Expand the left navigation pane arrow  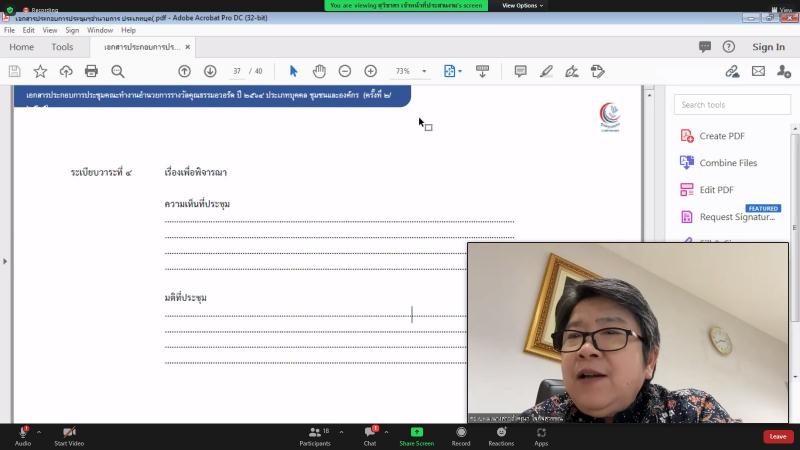pyautogui.click(x=5, y=261)
